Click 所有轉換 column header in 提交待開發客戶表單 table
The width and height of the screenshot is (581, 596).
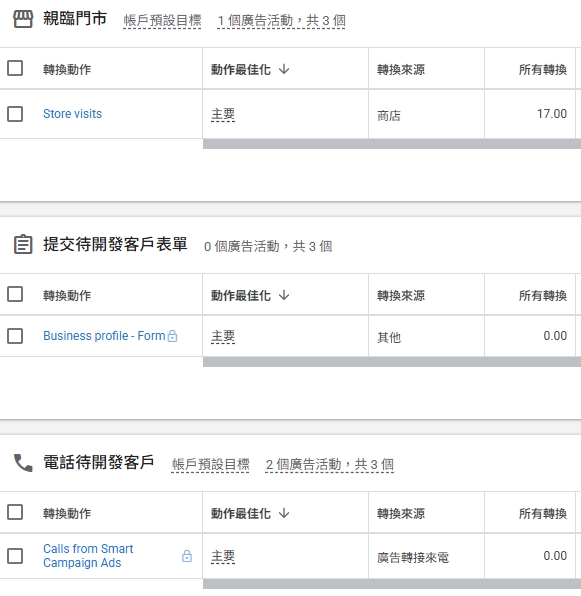(x=543, y=295)
